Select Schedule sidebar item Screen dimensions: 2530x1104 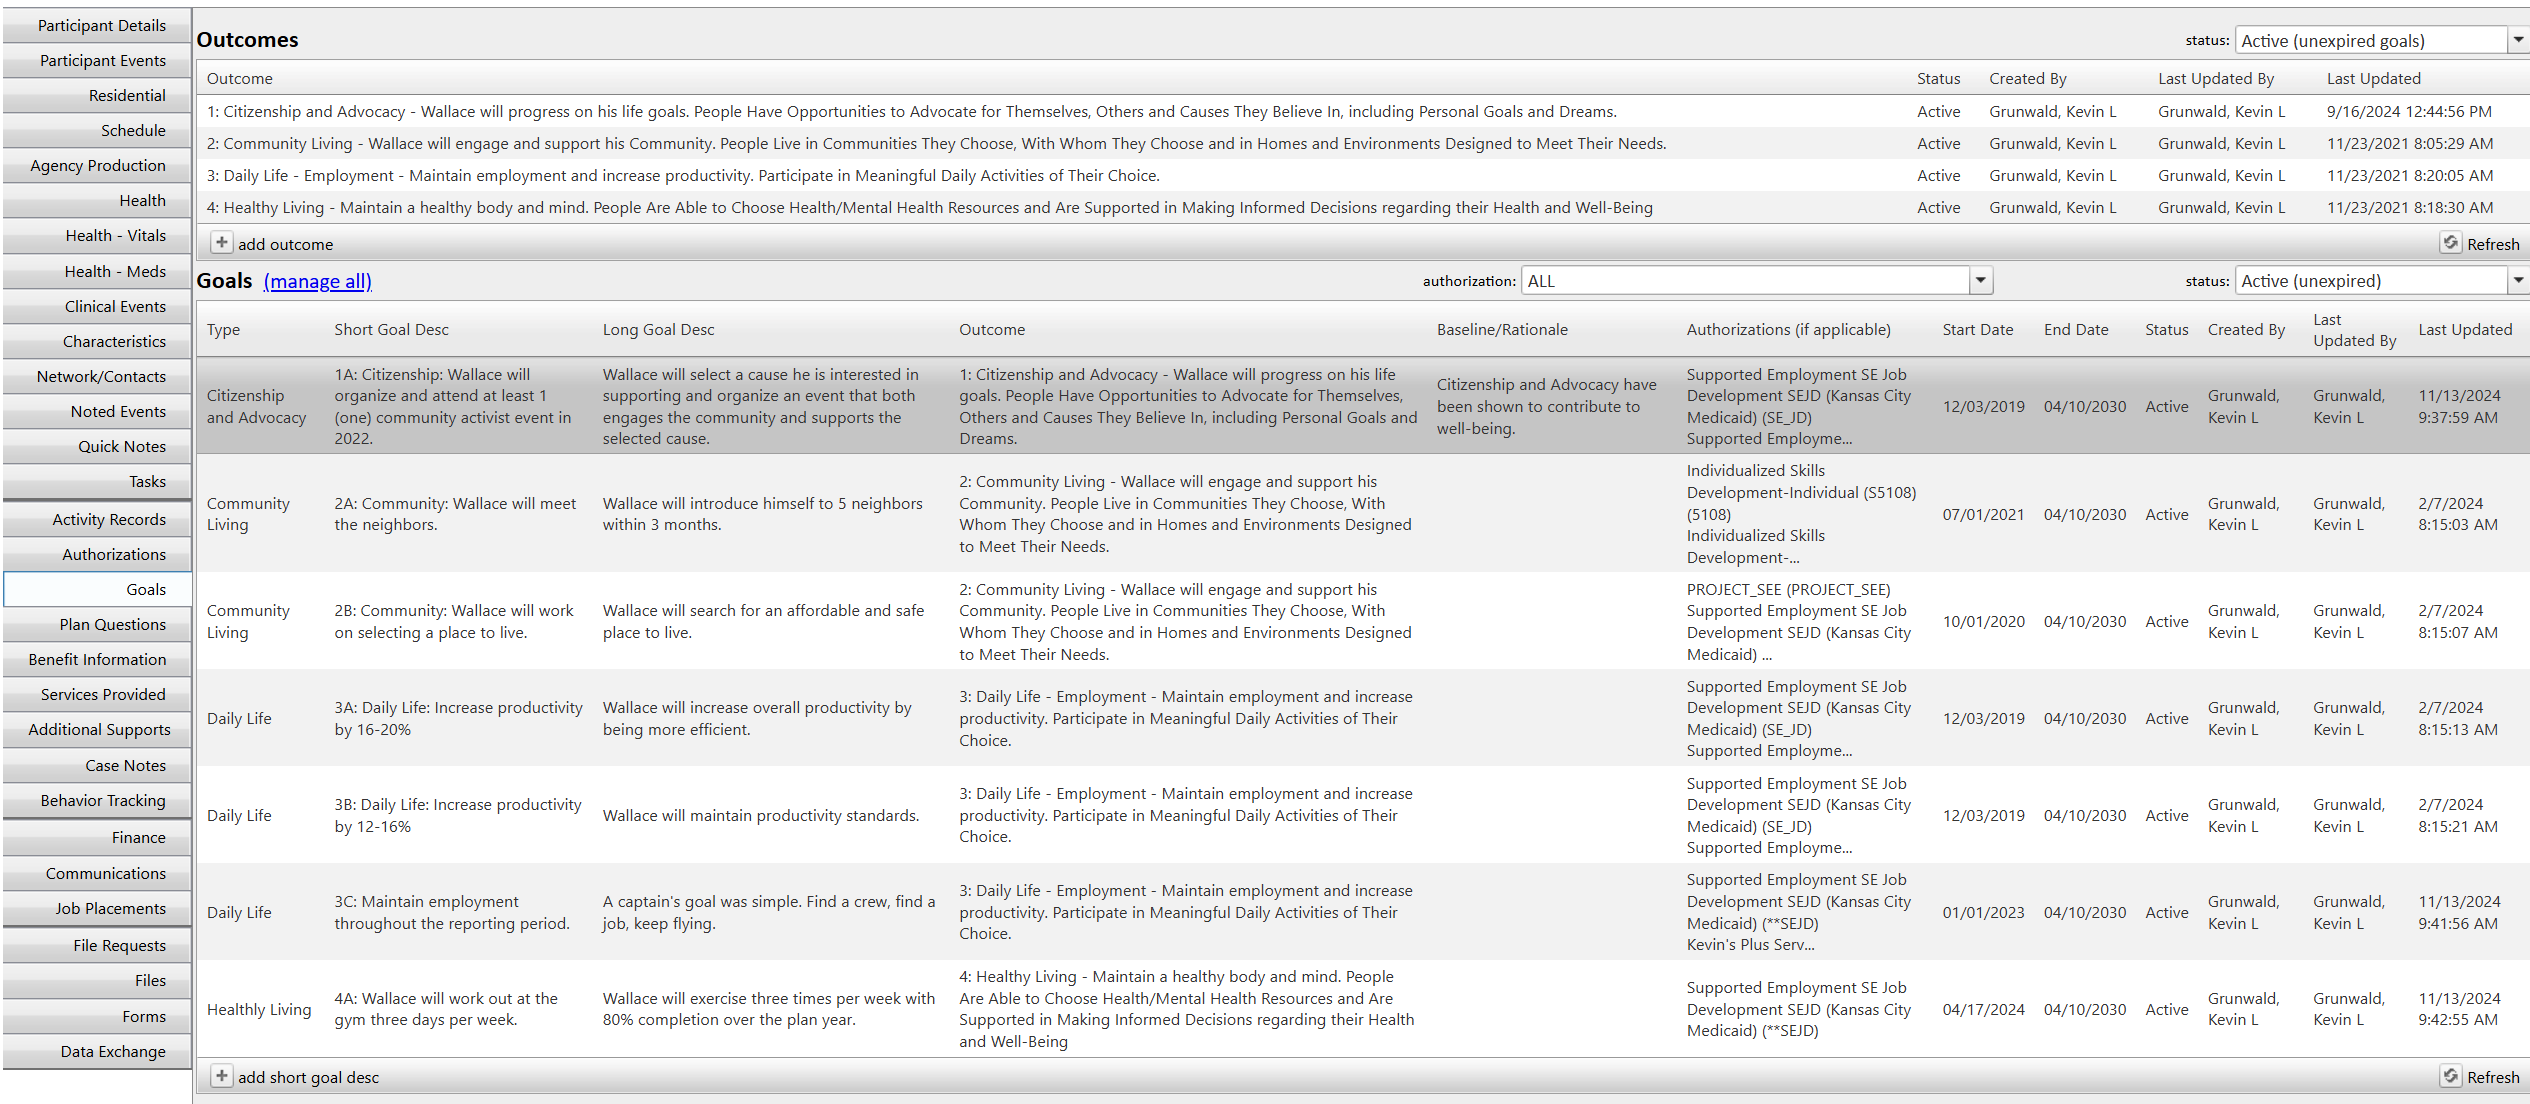(97, 131)
